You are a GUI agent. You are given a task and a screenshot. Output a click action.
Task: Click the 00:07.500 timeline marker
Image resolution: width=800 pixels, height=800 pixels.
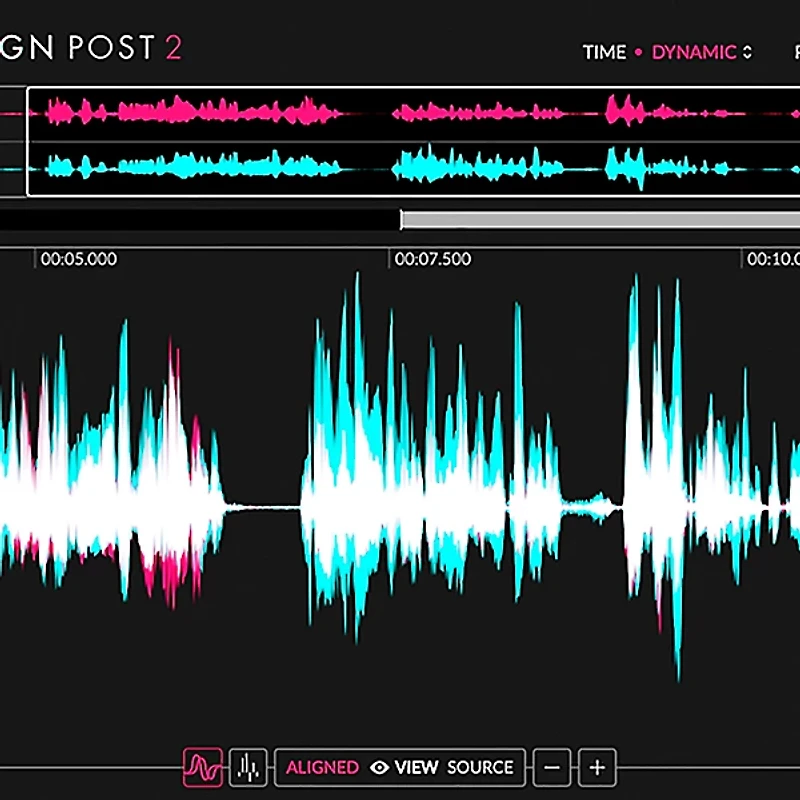pyautogui.click(x=432, y=259)
